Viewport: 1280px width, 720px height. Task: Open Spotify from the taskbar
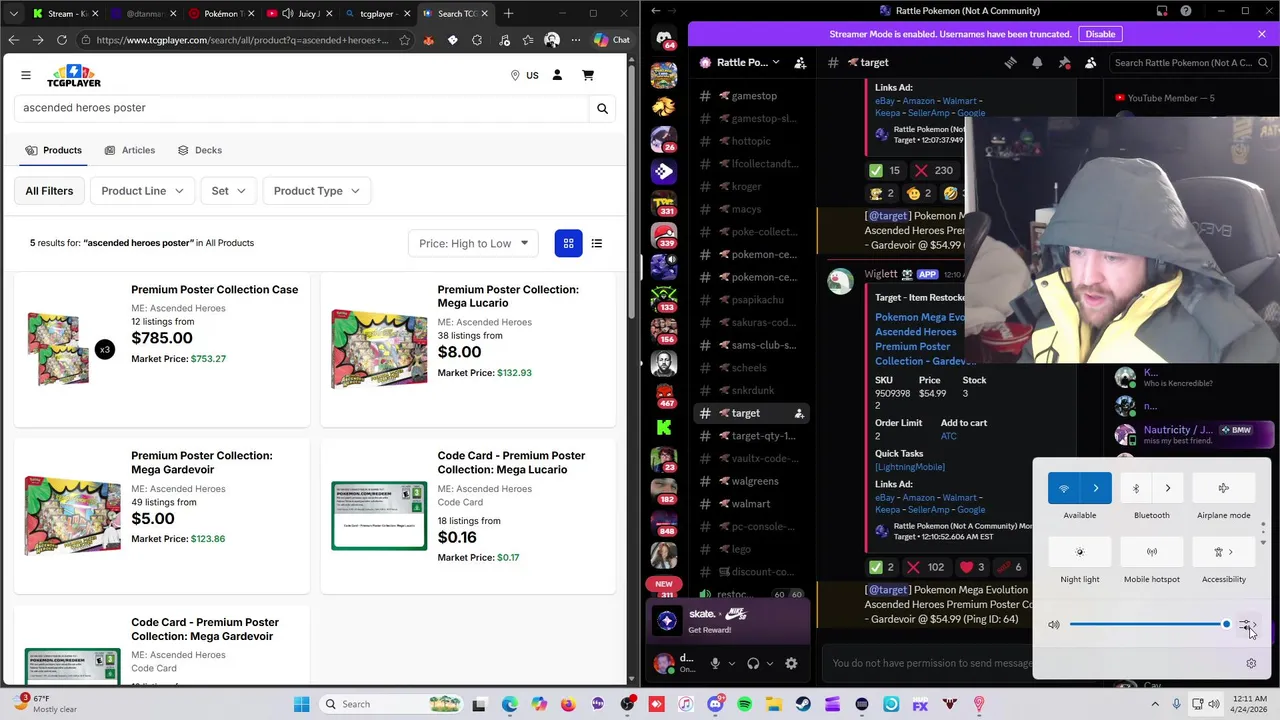point(744,705)
